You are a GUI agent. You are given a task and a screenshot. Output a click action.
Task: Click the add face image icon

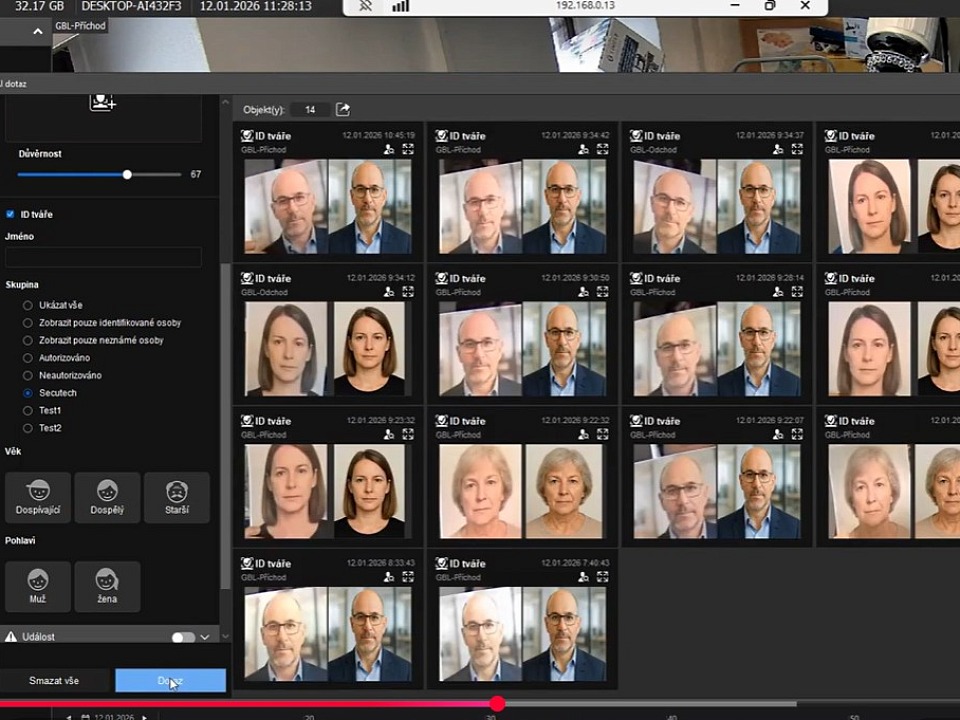[x=102, y=101]
